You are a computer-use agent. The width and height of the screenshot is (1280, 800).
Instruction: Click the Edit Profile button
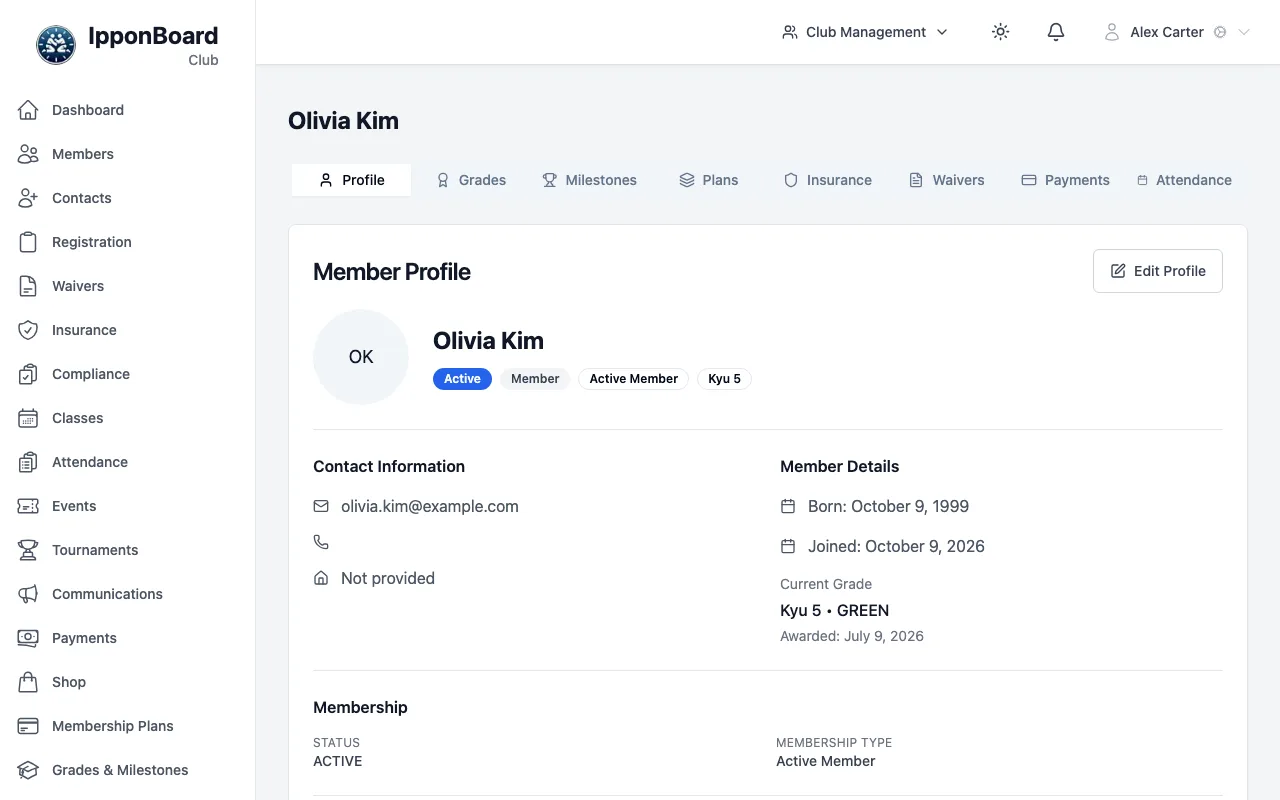[1158, 271]
